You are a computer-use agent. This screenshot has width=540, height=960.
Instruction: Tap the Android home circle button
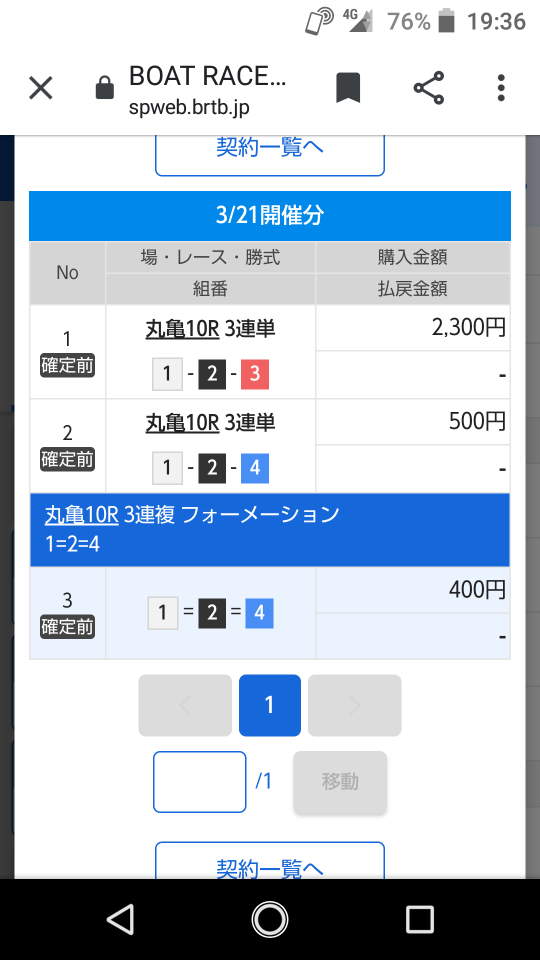269,919
